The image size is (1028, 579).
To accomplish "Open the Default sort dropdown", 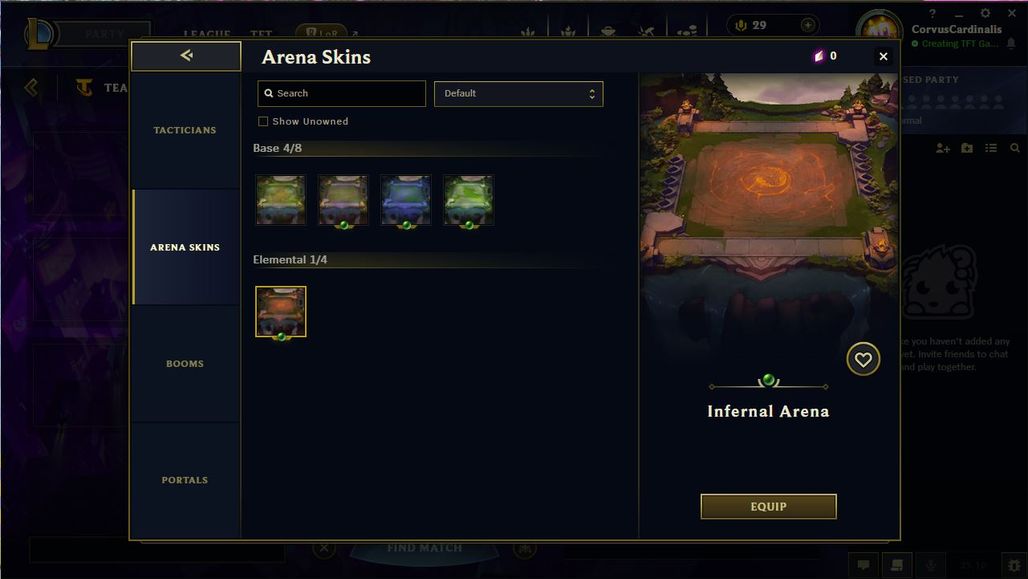I will coord(519,94).
